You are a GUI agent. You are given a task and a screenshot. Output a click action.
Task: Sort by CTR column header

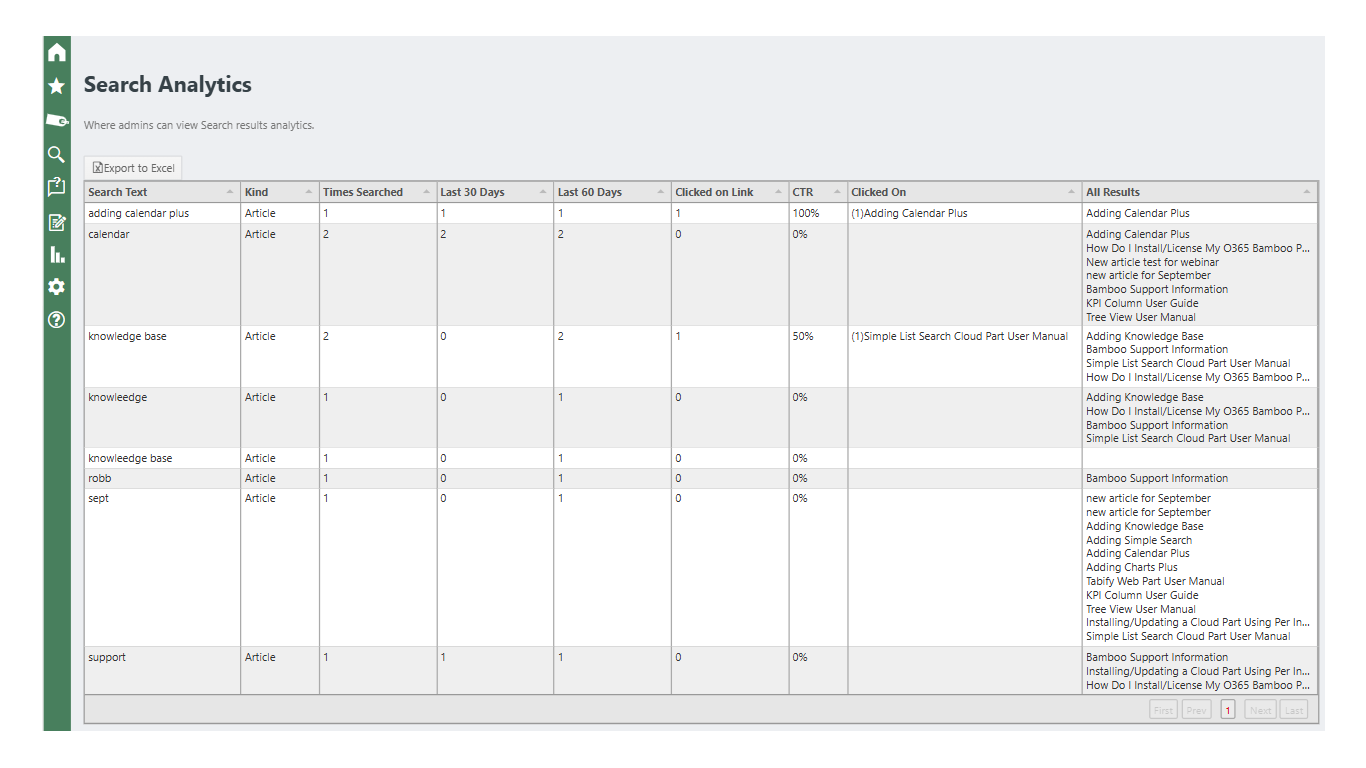tap(818, 192)
